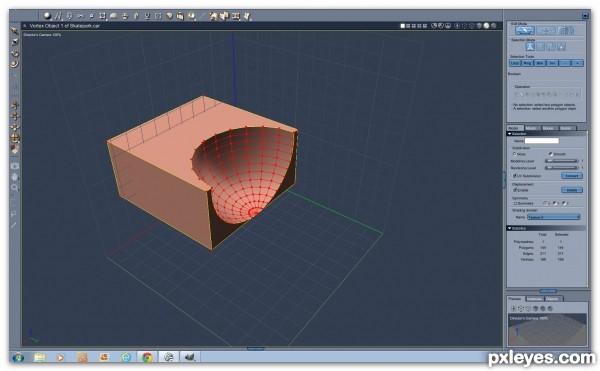Pick the scissors cut tool

click(80, 16)
